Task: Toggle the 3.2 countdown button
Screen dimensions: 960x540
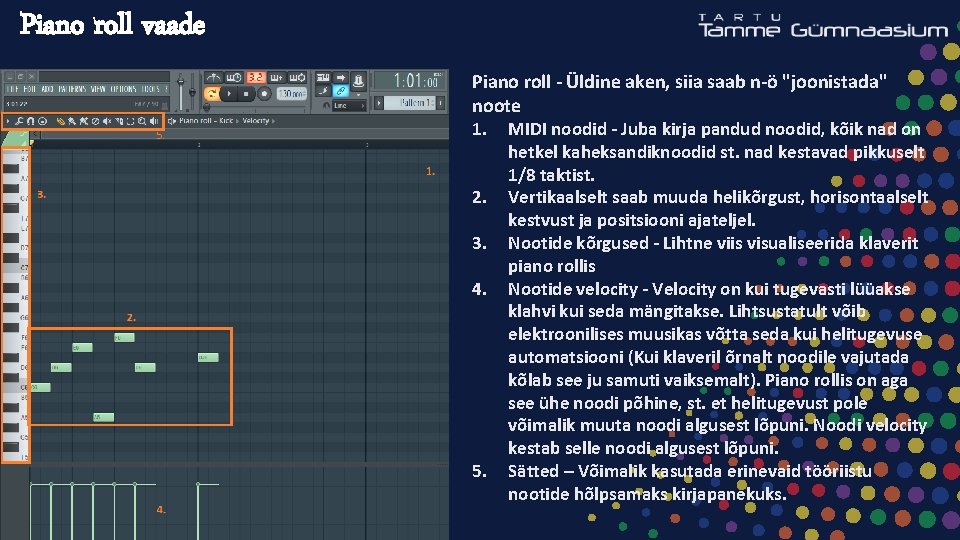Action: pyautogui.click(x=257, y=78)
